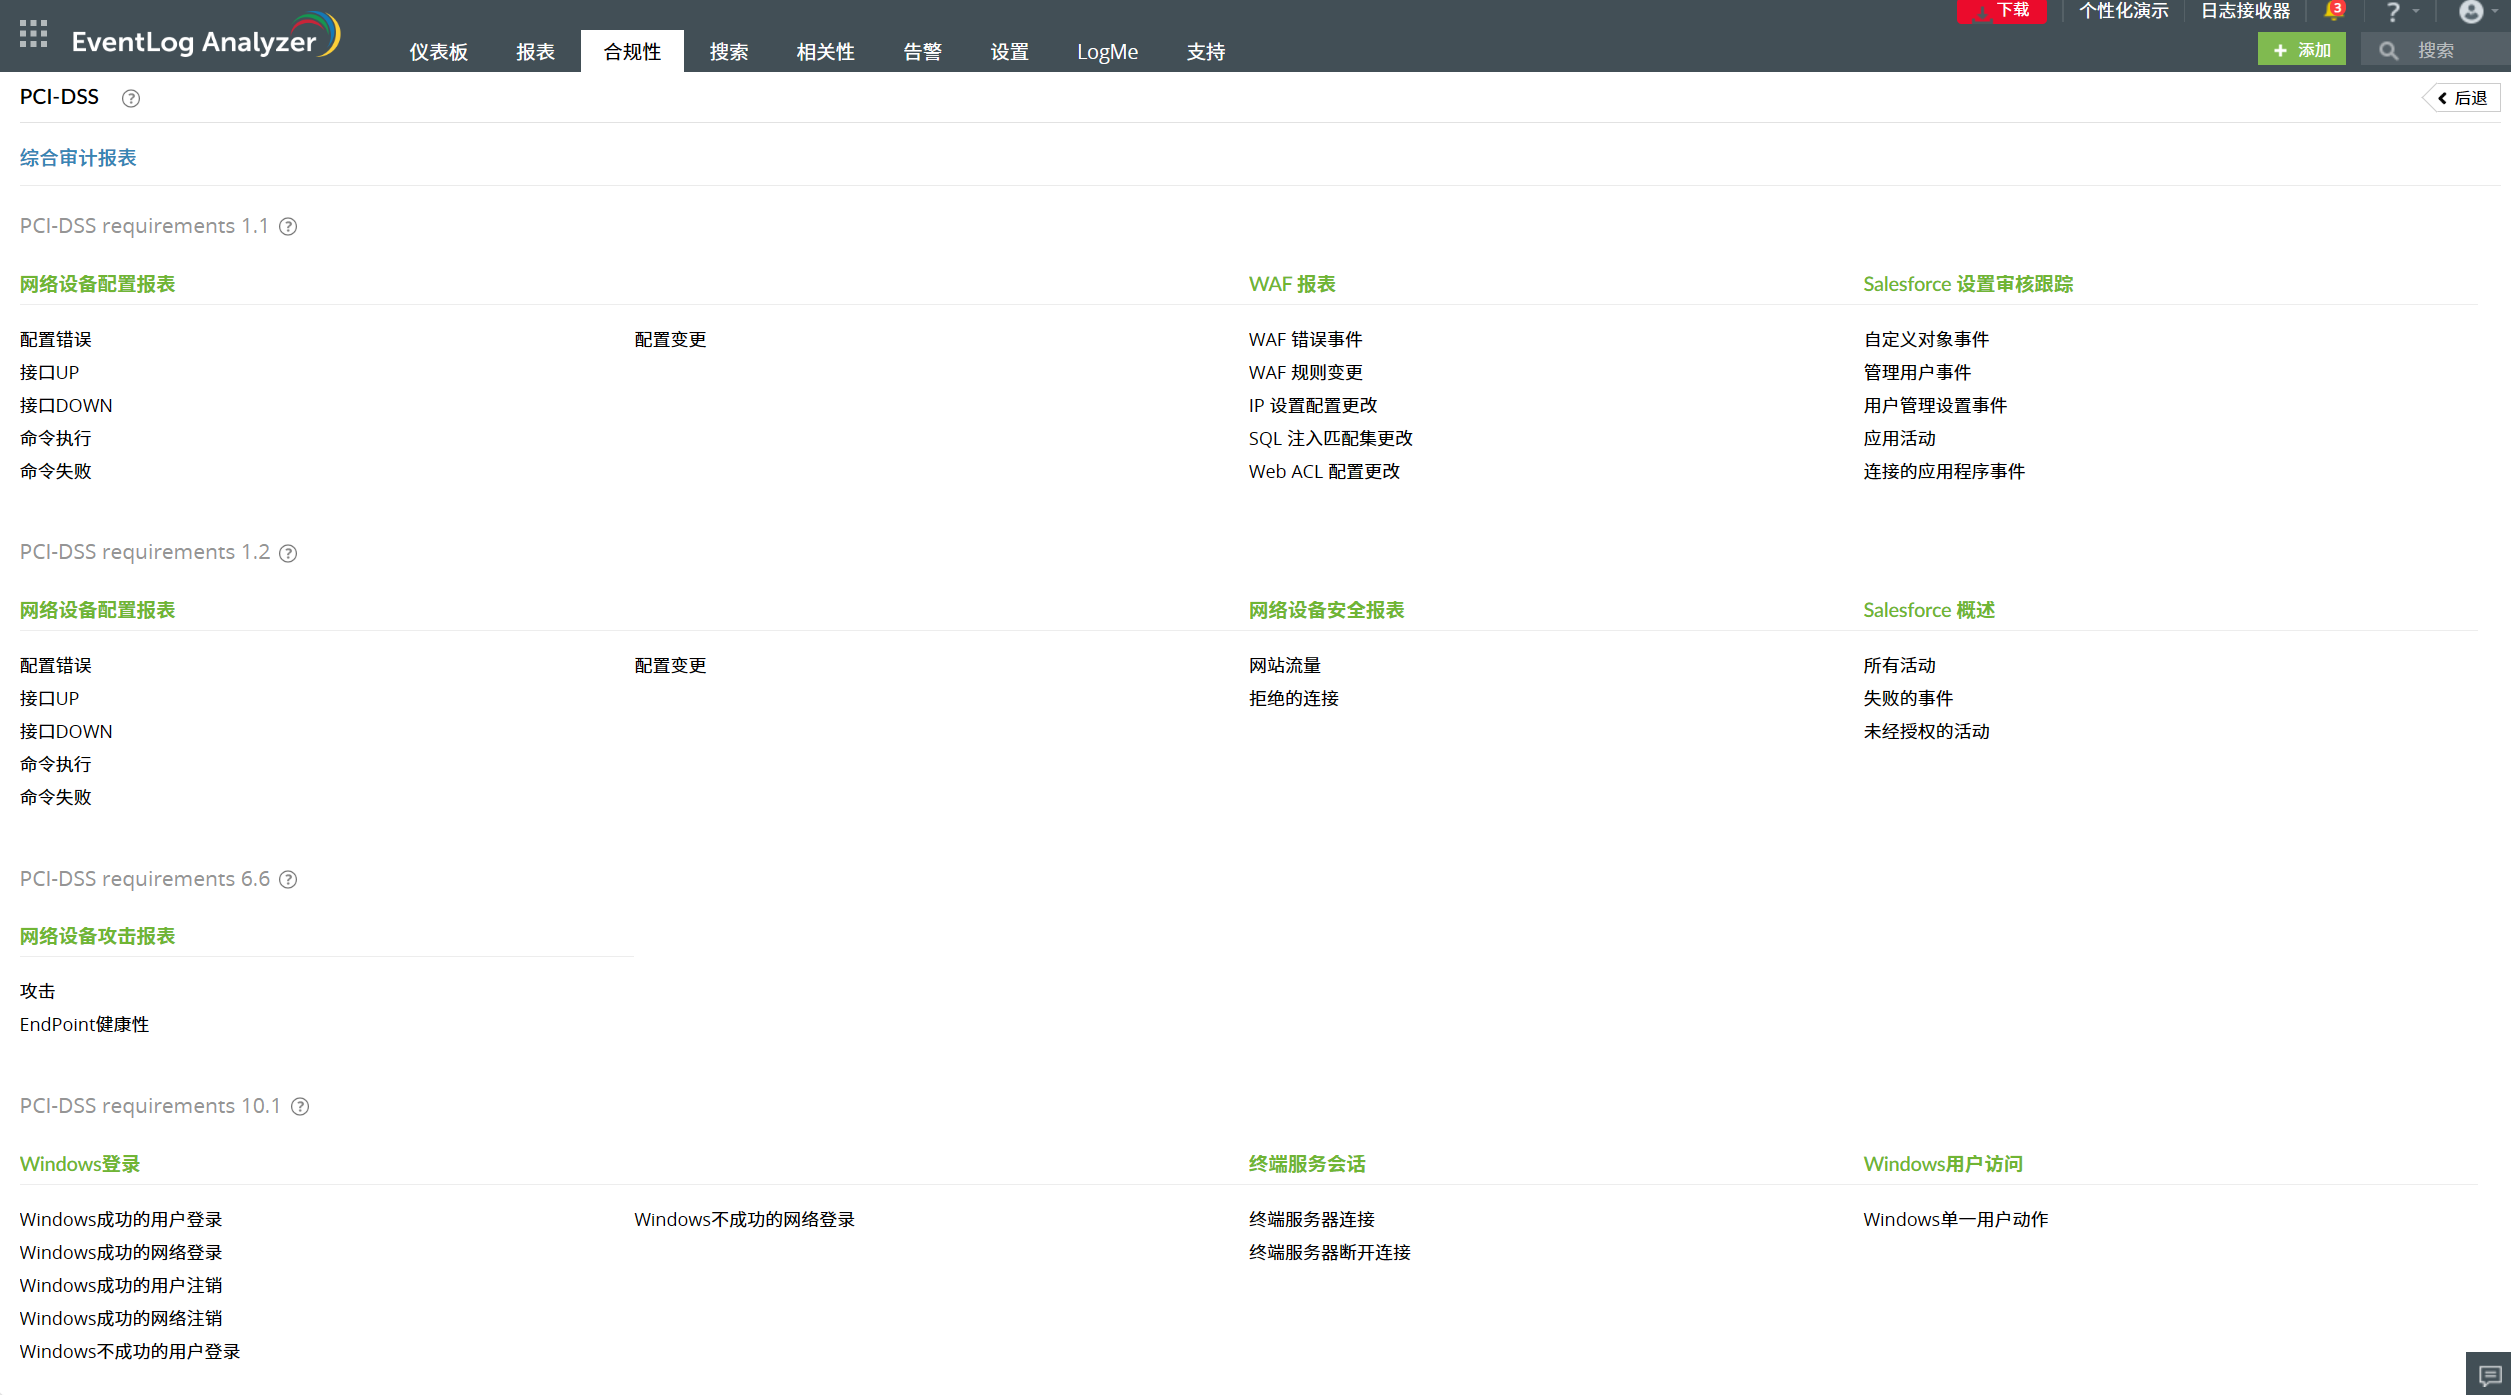Open the 综合审计报表 link
Image resolution: width=2511 pixels, height=1395 pixels.
coord(78,158)
